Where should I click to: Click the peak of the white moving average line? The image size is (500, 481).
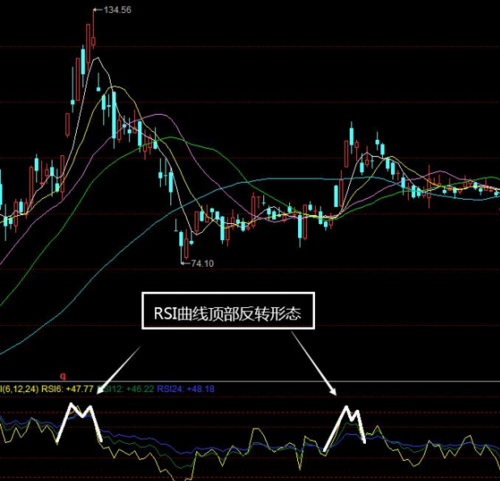[x=97, y=58]
